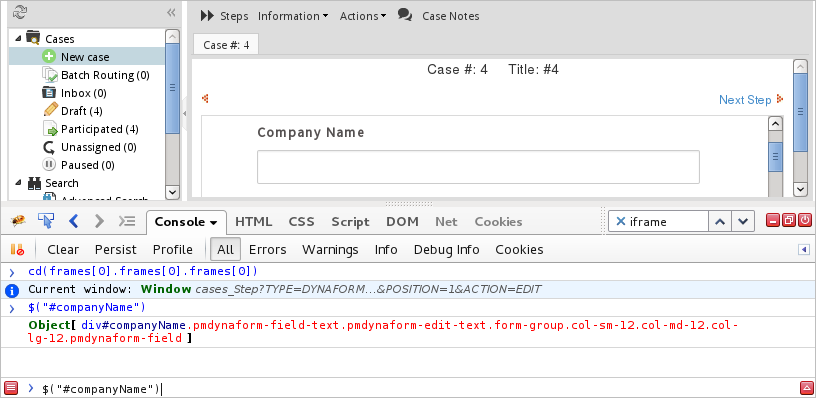Filter console by Cookies
The width and height of the screenshot is (816, 398).
[519, 250]
